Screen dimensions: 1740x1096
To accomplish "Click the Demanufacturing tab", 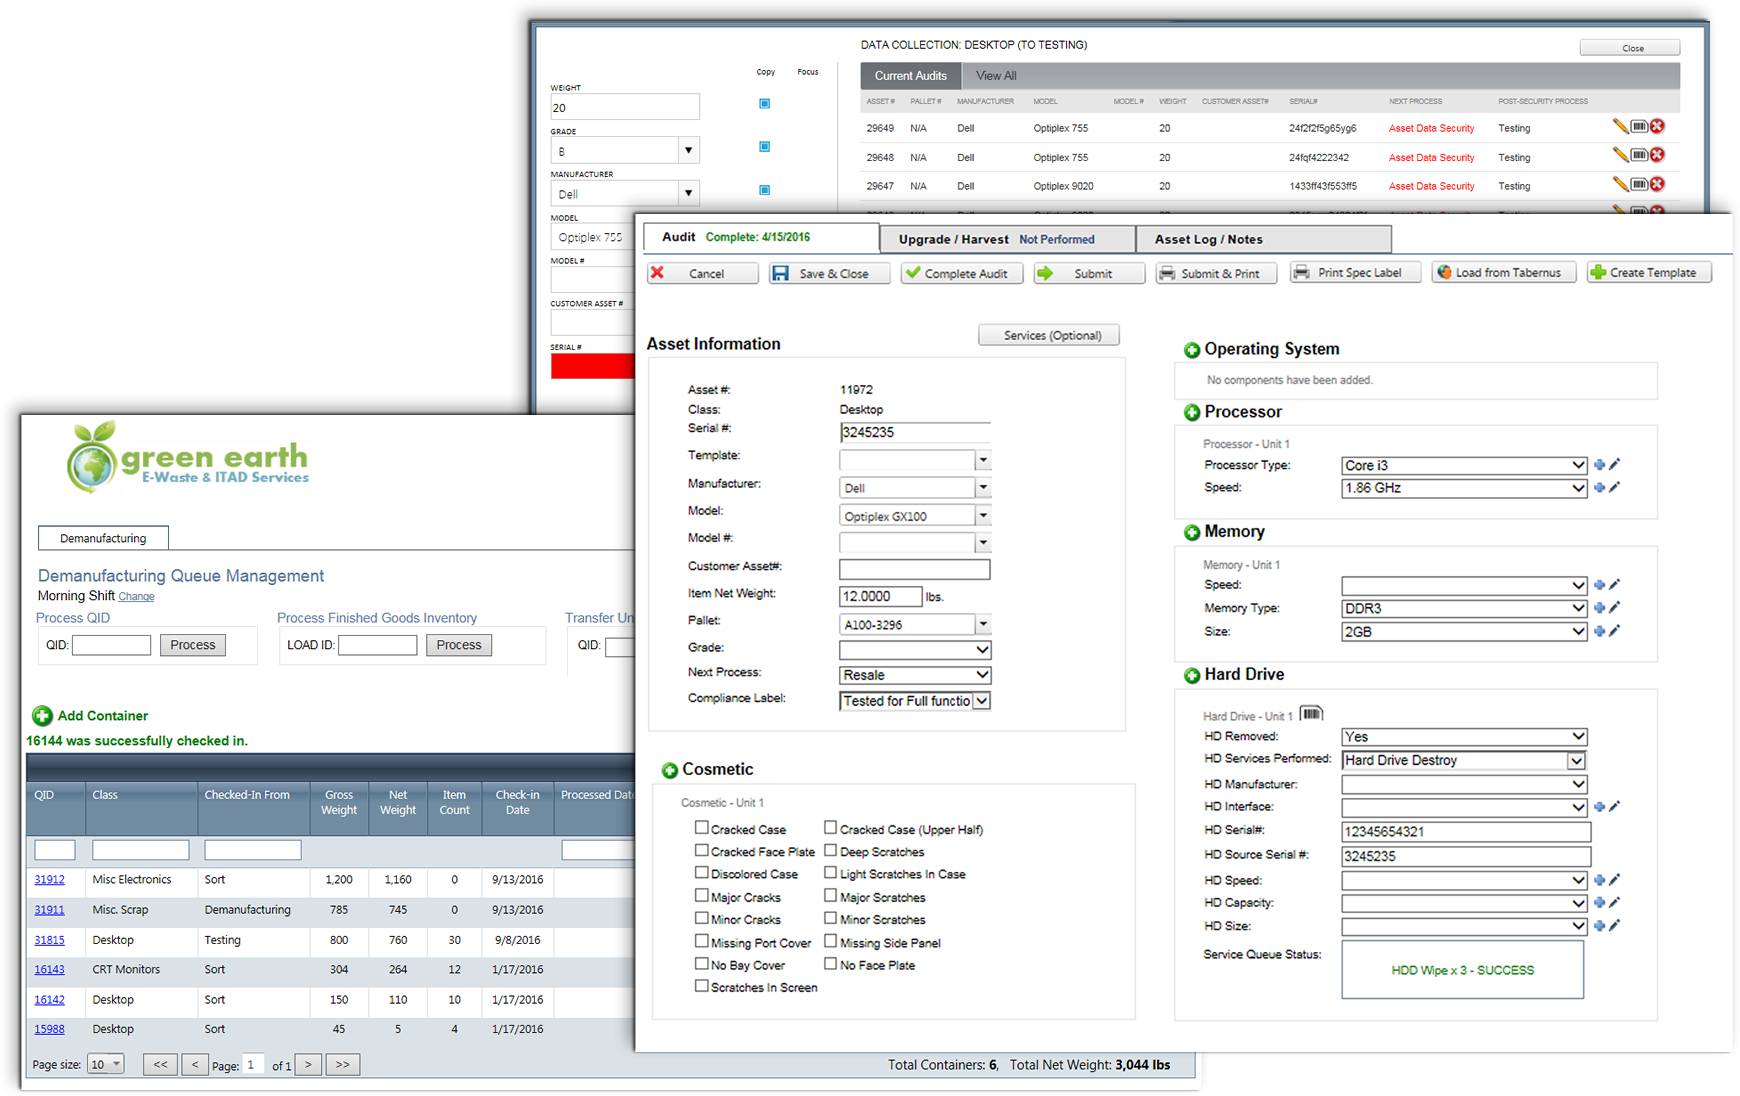I will point(103,538).
